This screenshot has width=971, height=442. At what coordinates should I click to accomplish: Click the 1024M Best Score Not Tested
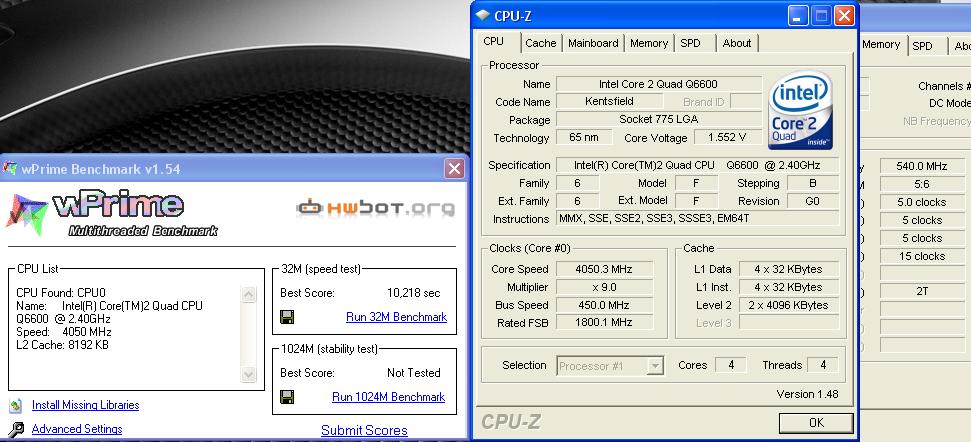click(414, 373)
